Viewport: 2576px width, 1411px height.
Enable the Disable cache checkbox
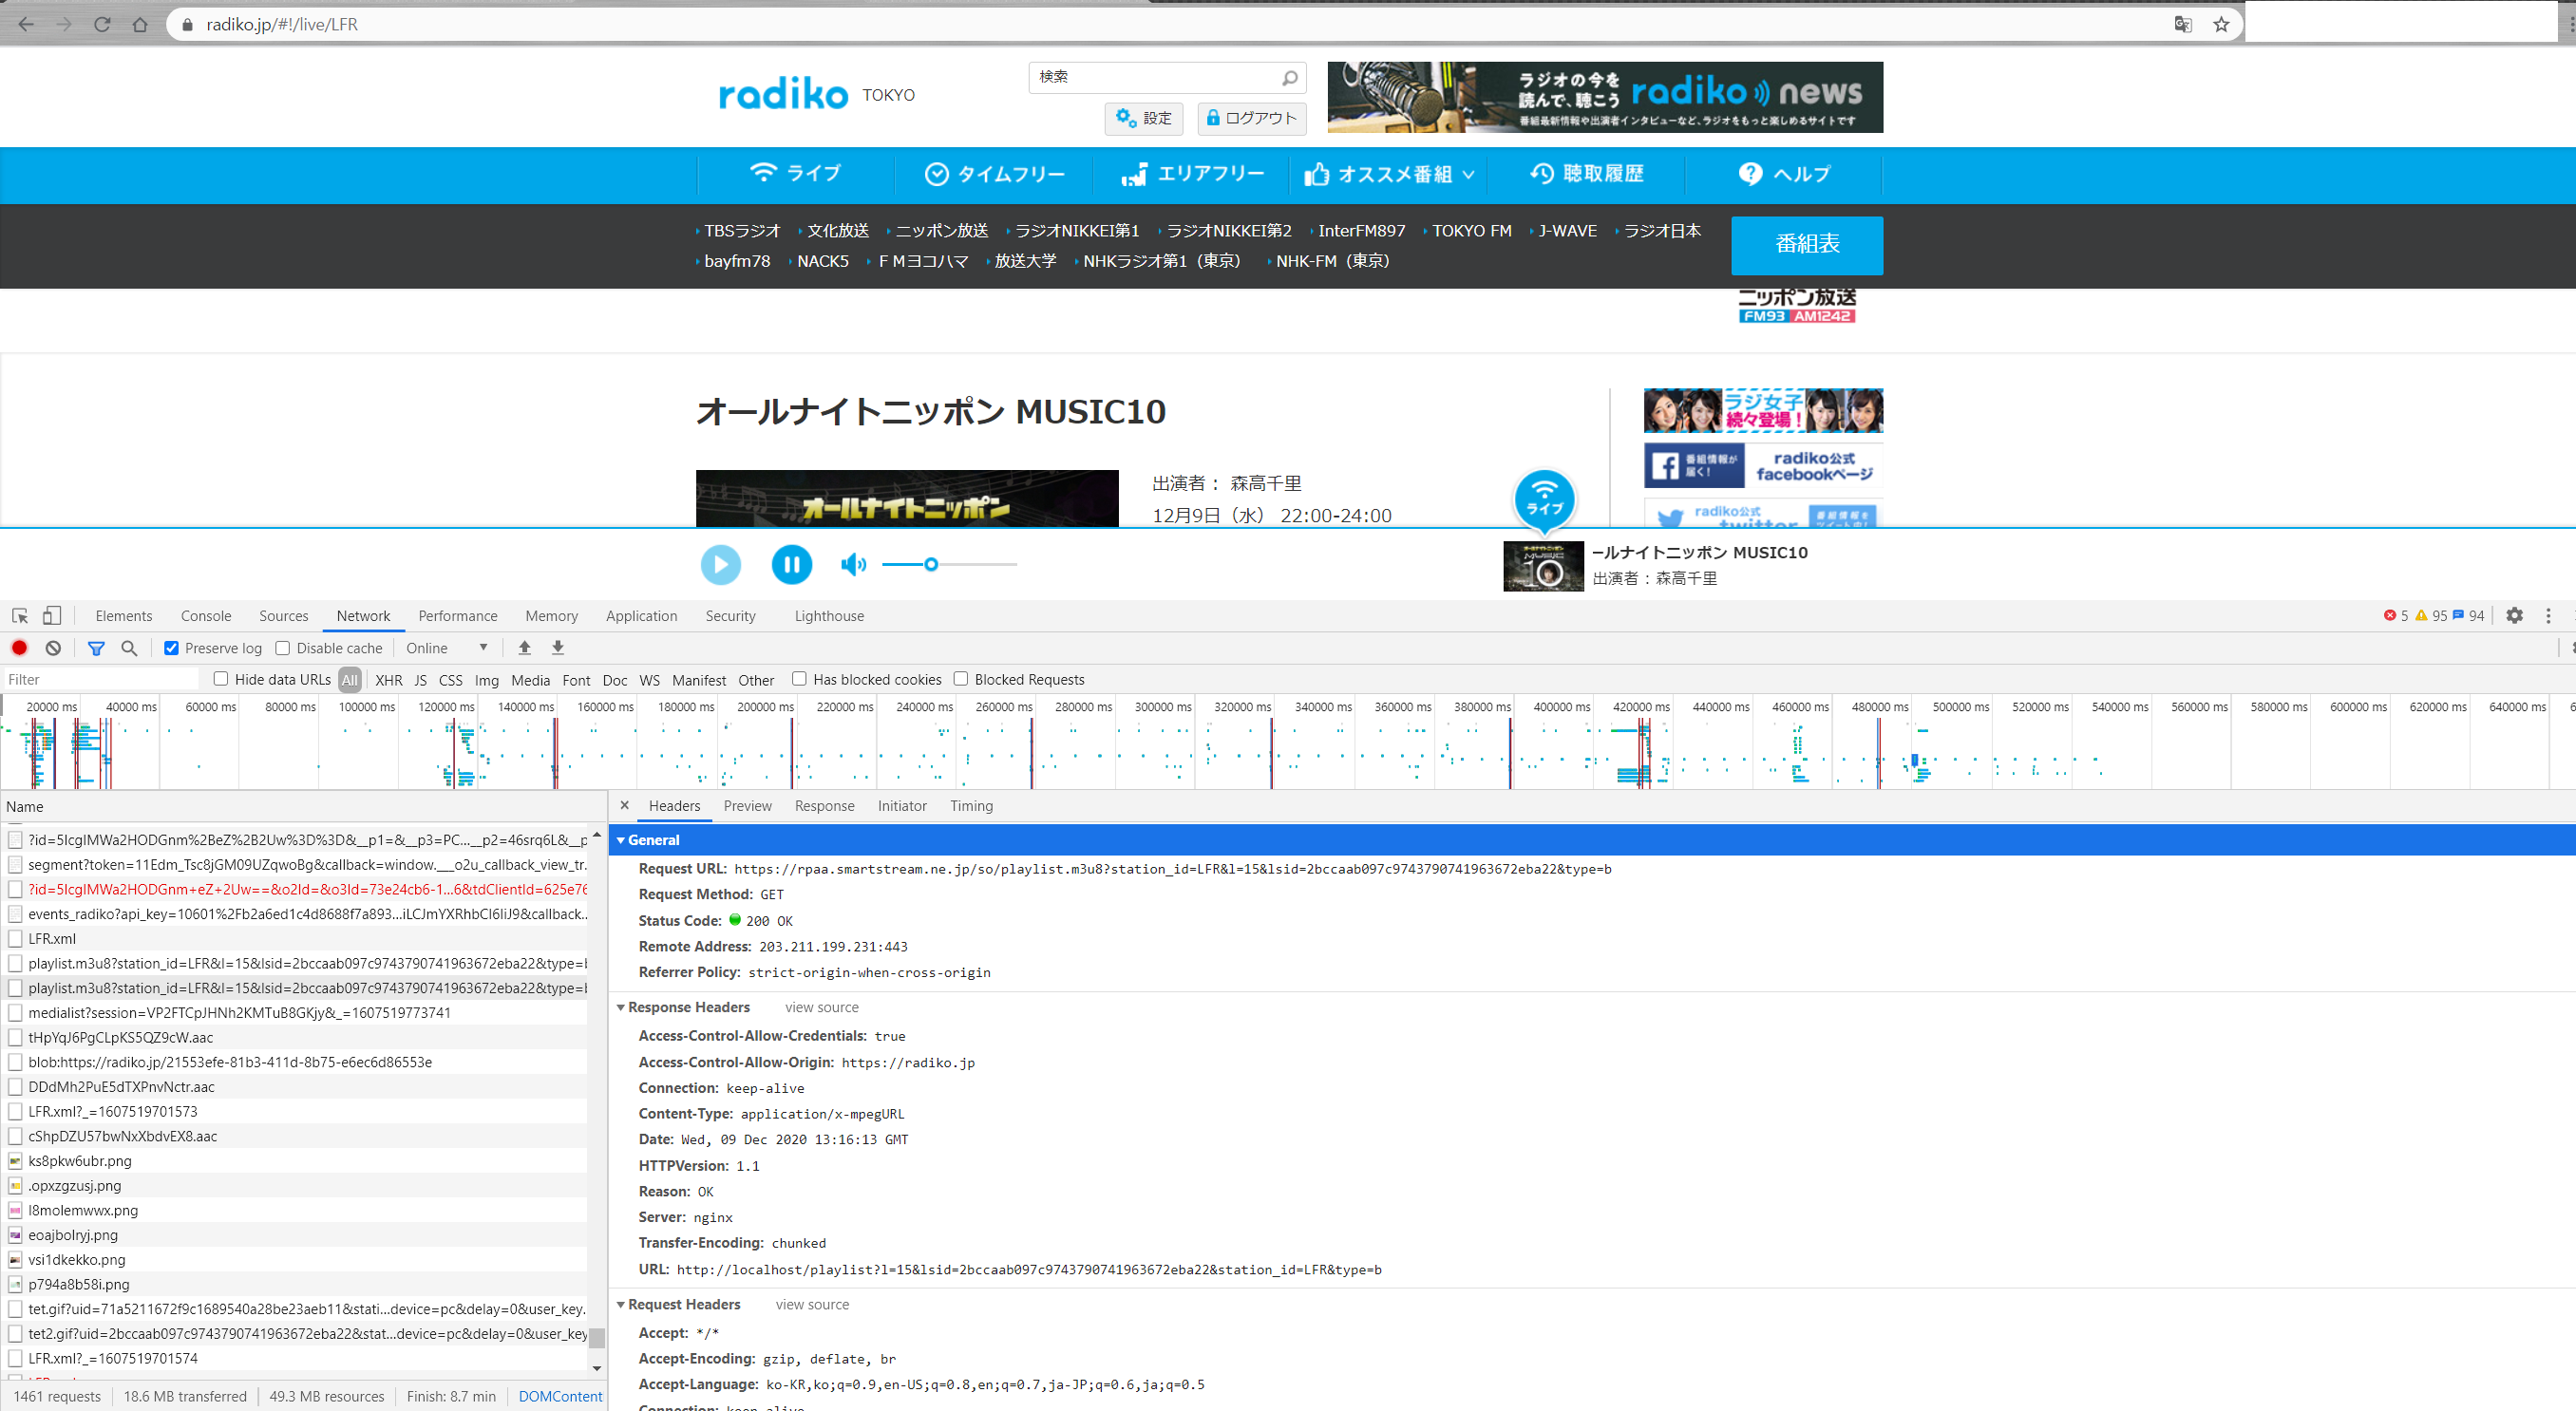(x=283, y=648)
